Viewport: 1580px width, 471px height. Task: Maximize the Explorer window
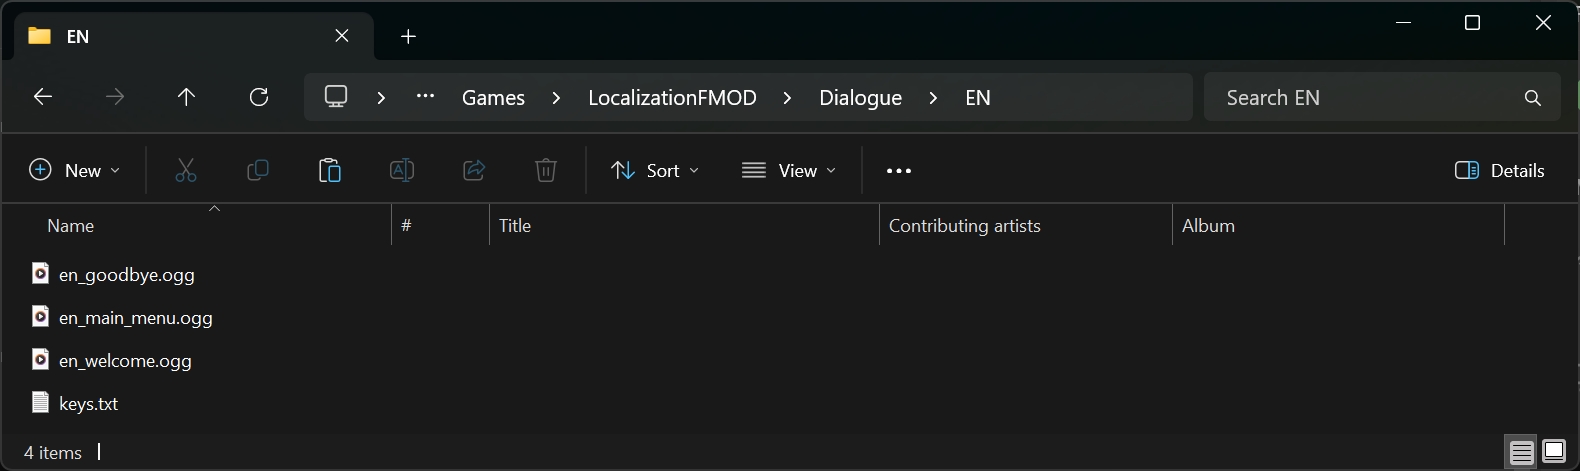tap(1472, 23)
